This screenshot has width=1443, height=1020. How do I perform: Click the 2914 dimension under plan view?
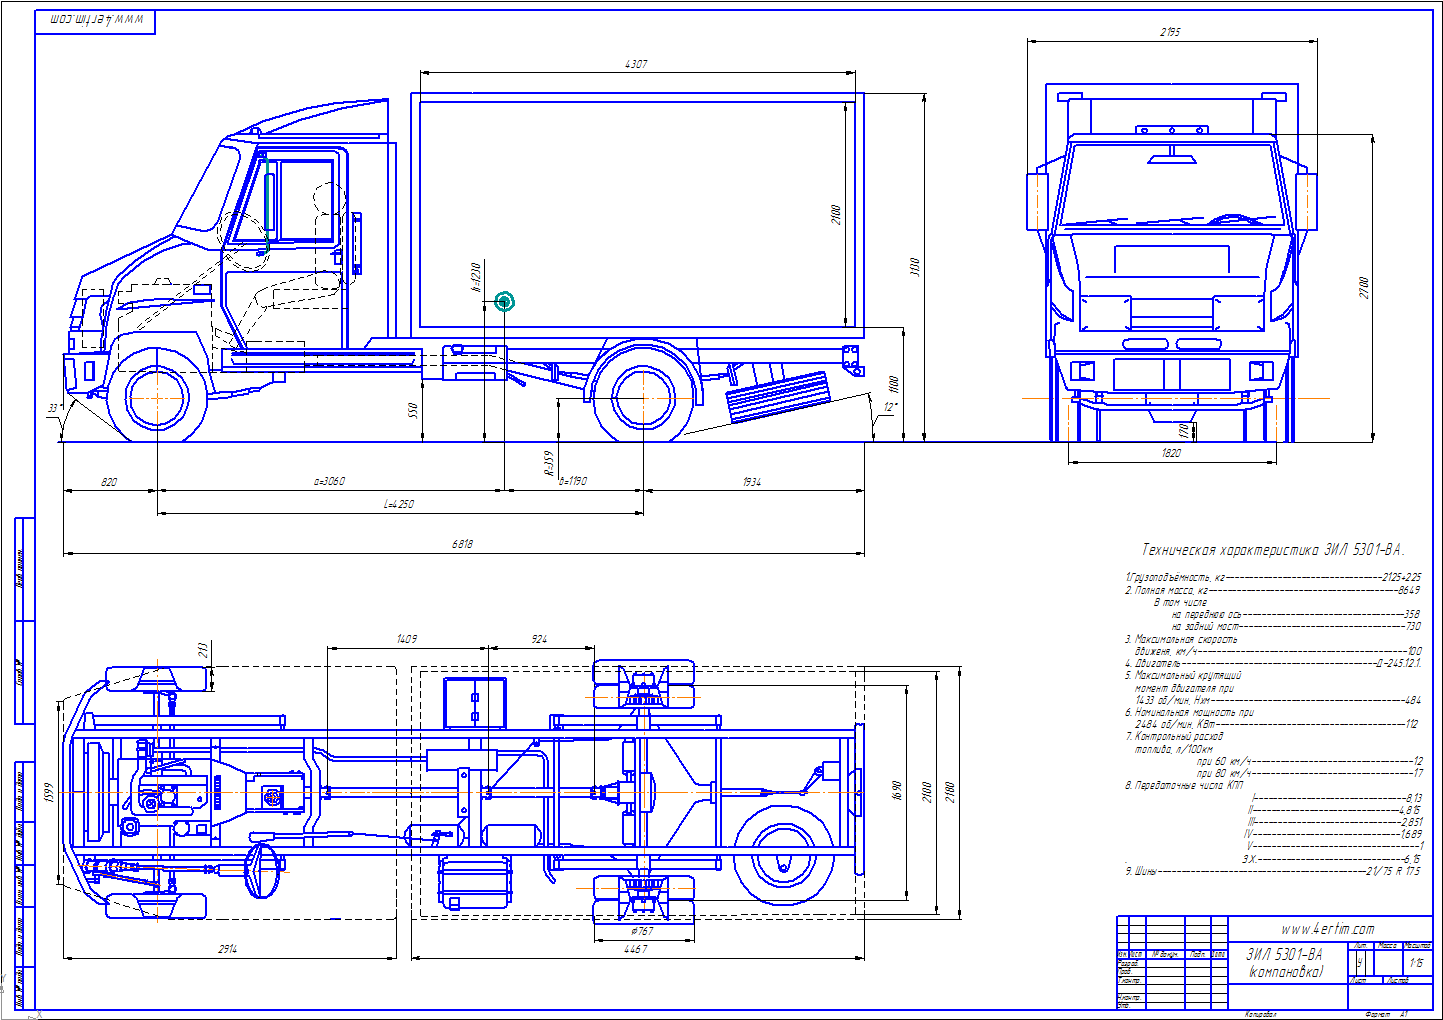[x=228, y=949]
